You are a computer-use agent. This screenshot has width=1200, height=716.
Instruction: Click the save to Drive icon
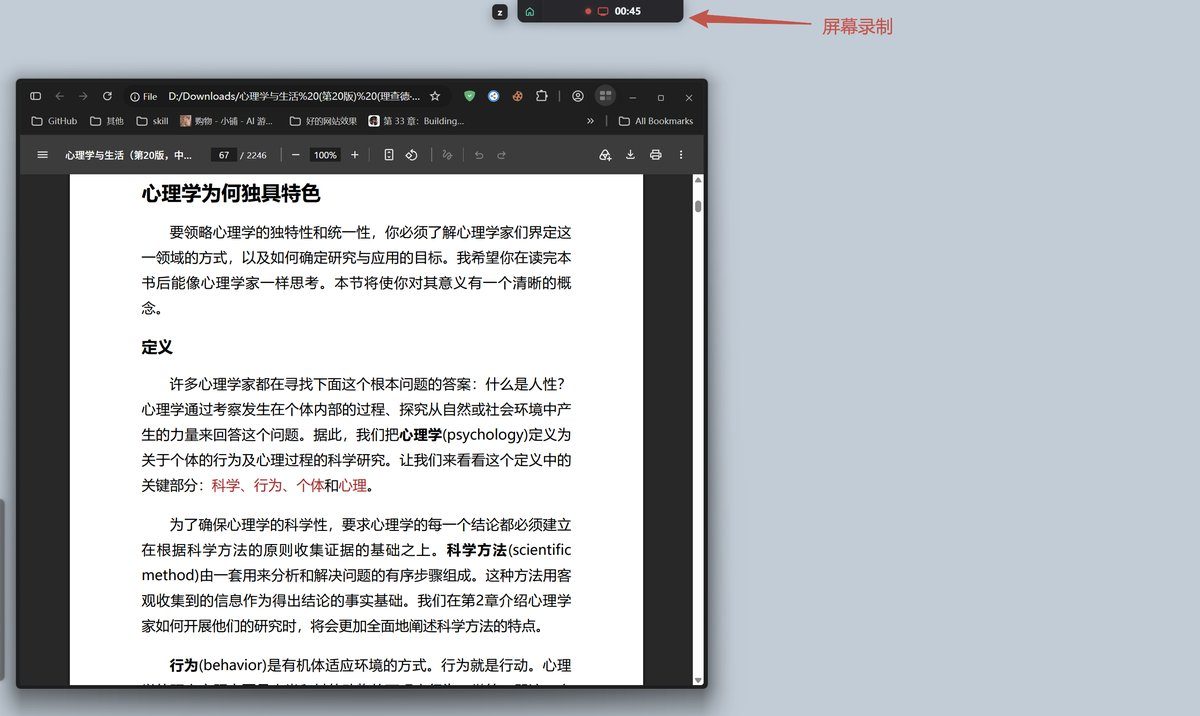coord(605,155)
